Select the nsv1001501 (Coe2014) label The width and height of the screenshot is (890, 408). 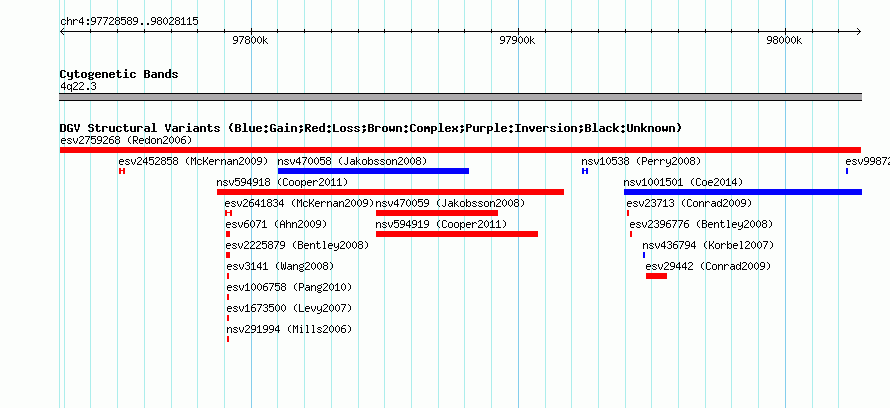pyautogui.click(x=683, y=182)
